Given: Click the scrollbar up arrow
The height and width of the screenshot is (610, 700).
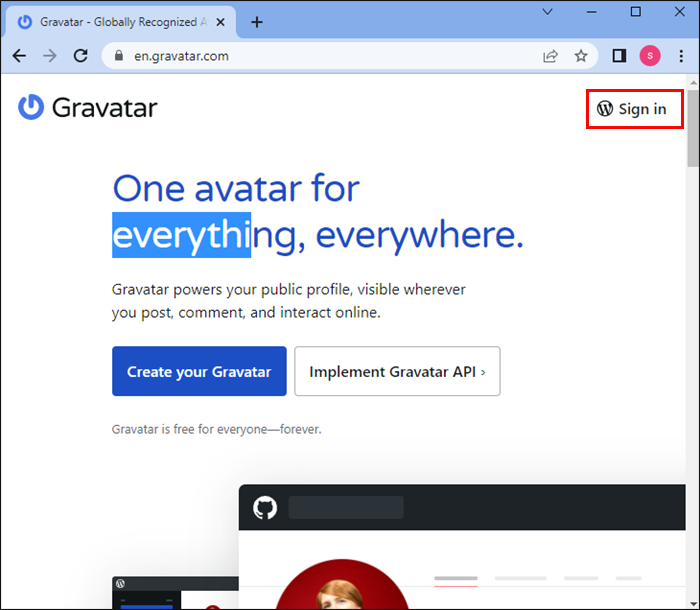Looking at the screenshot, I should coord(693,82).
